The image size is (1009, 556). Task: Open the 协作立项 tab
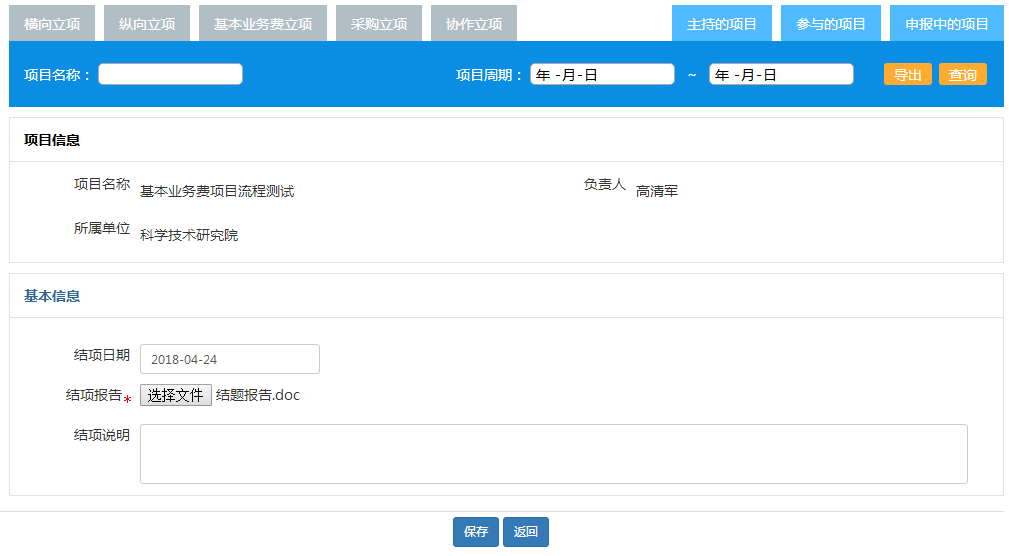coord(474,24)
